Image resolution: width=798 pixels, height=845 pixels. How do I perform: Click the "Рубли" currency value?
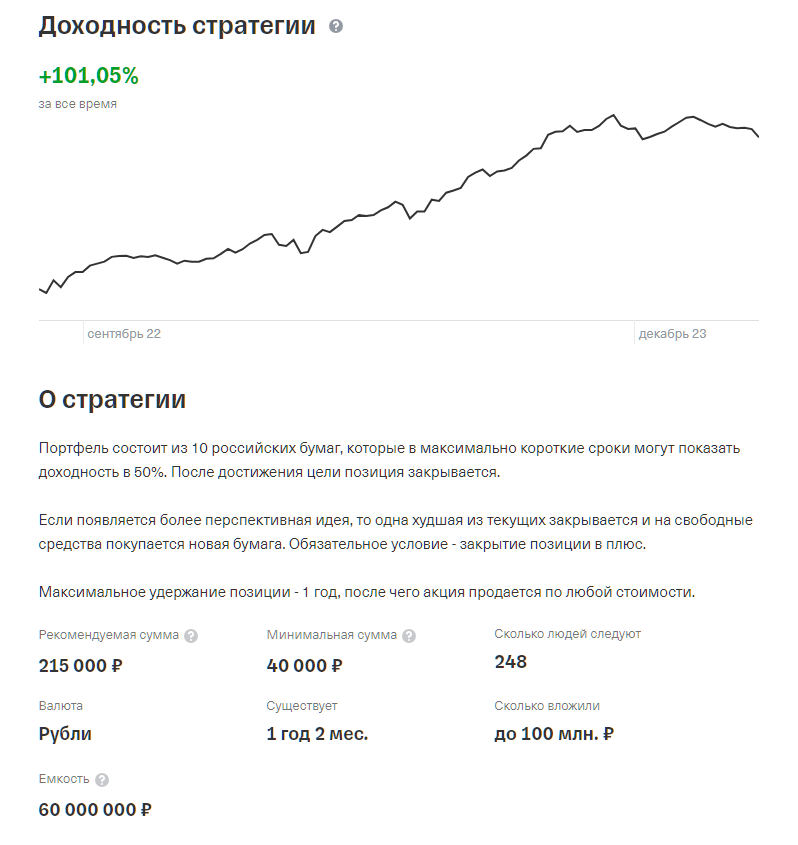(x=65, y=734)
